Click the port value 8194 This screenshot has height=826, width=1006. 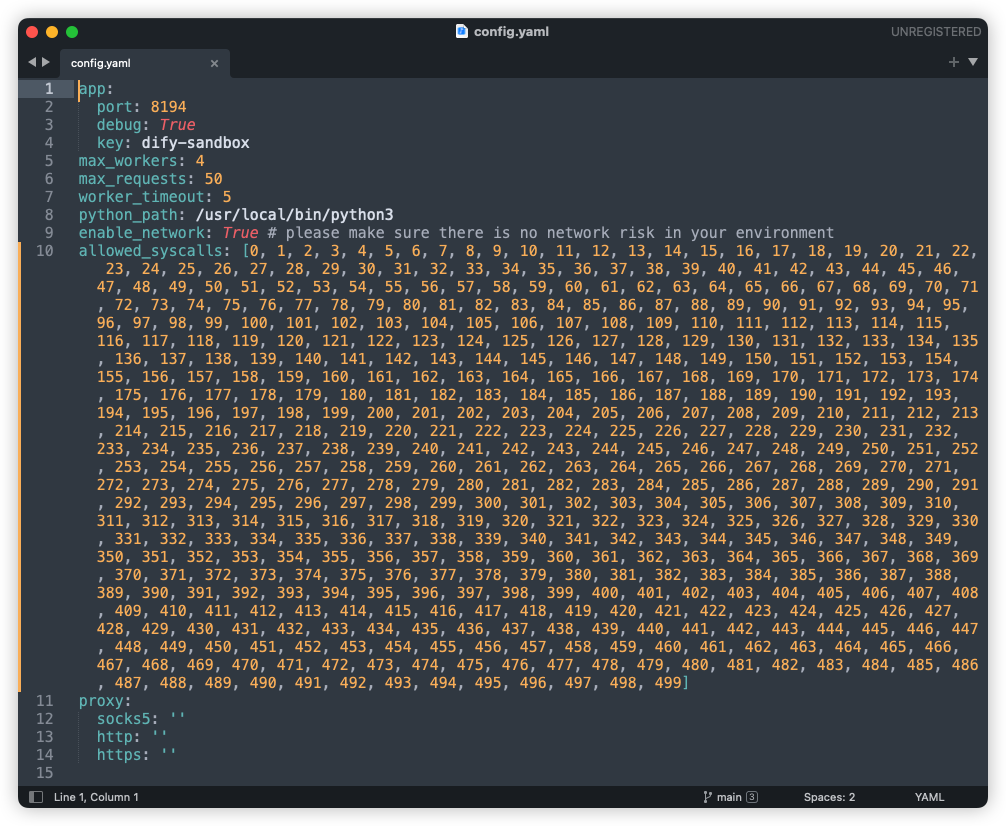[x=168, y=107]
